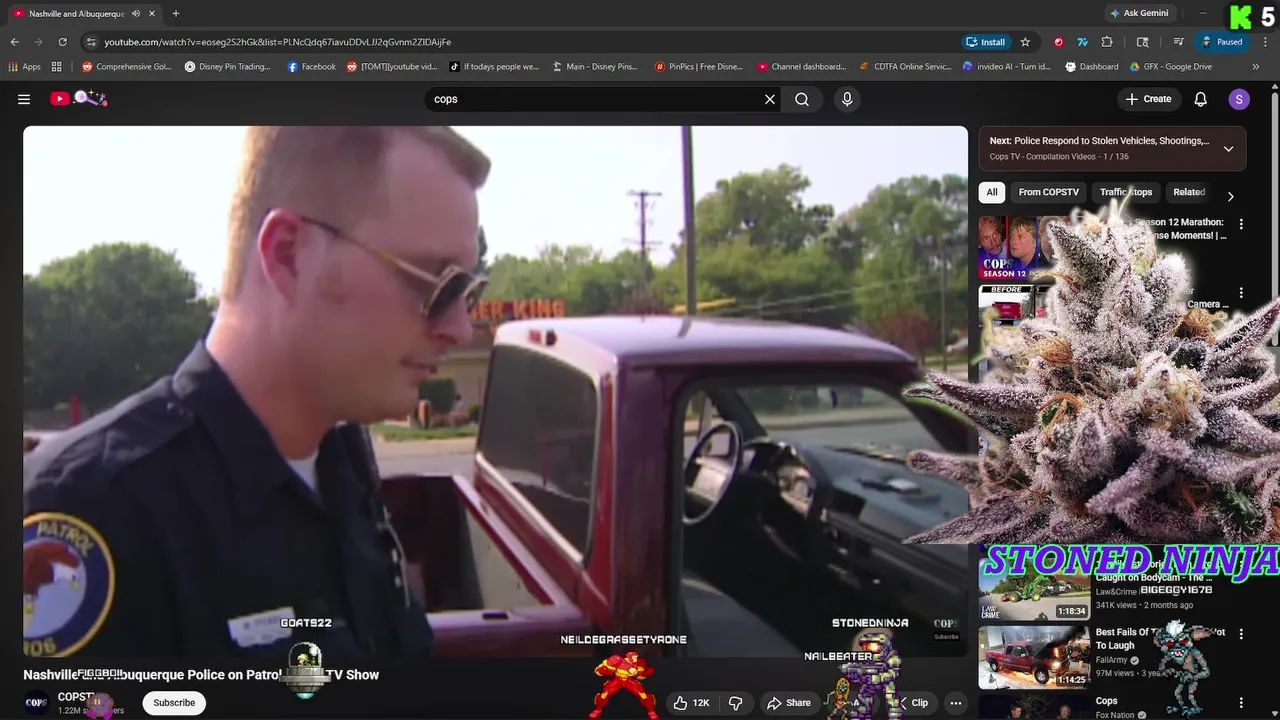Open the account avatar S menu
The height and width of the screenshot is (720, 1280).
coord(1239,99)
